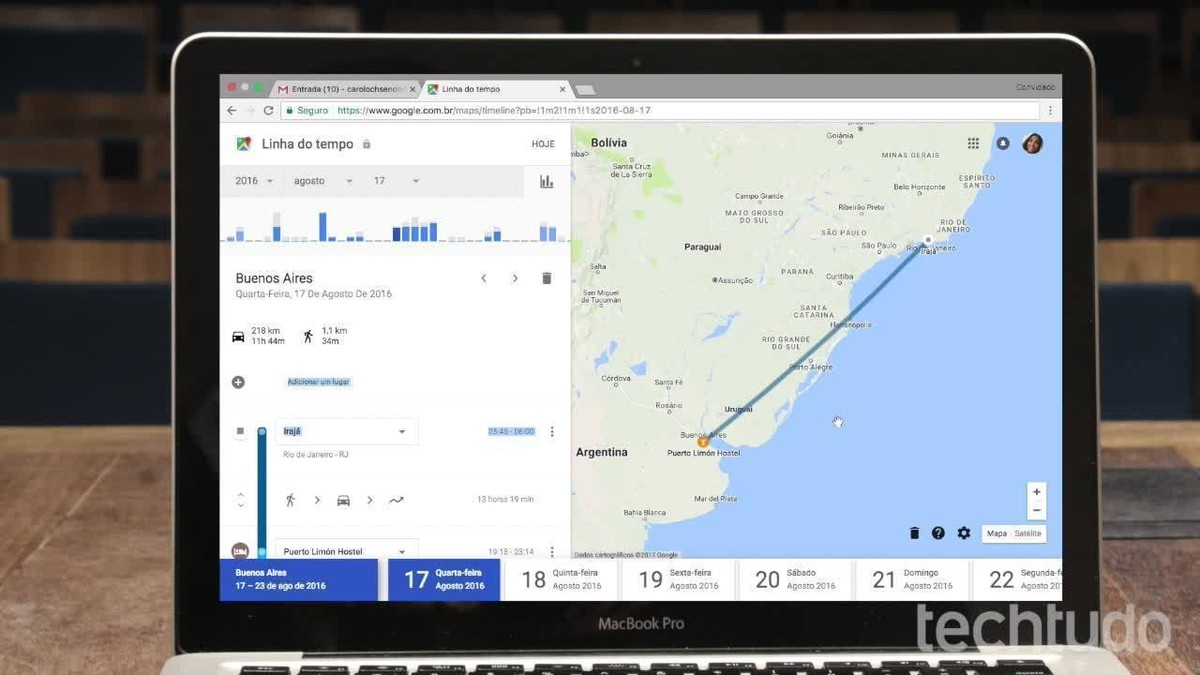Go to previous day arrow by Buenos Aires

pos(484,278)
